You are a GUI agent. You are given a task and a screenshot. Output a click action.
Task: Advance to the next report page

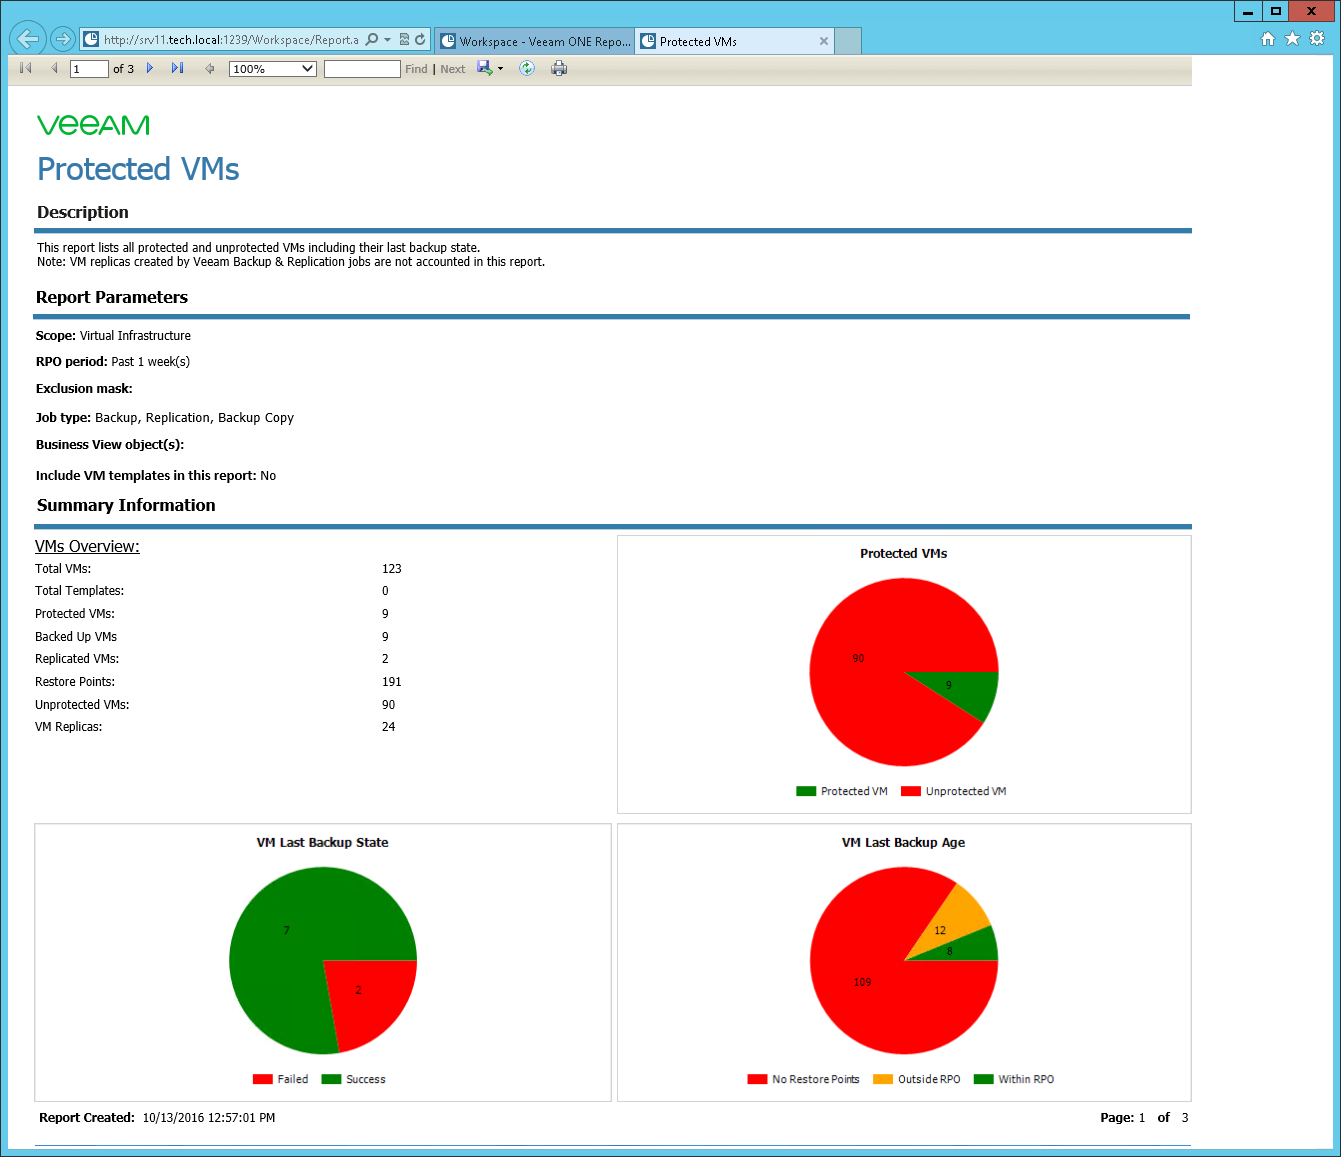point(150,68)
